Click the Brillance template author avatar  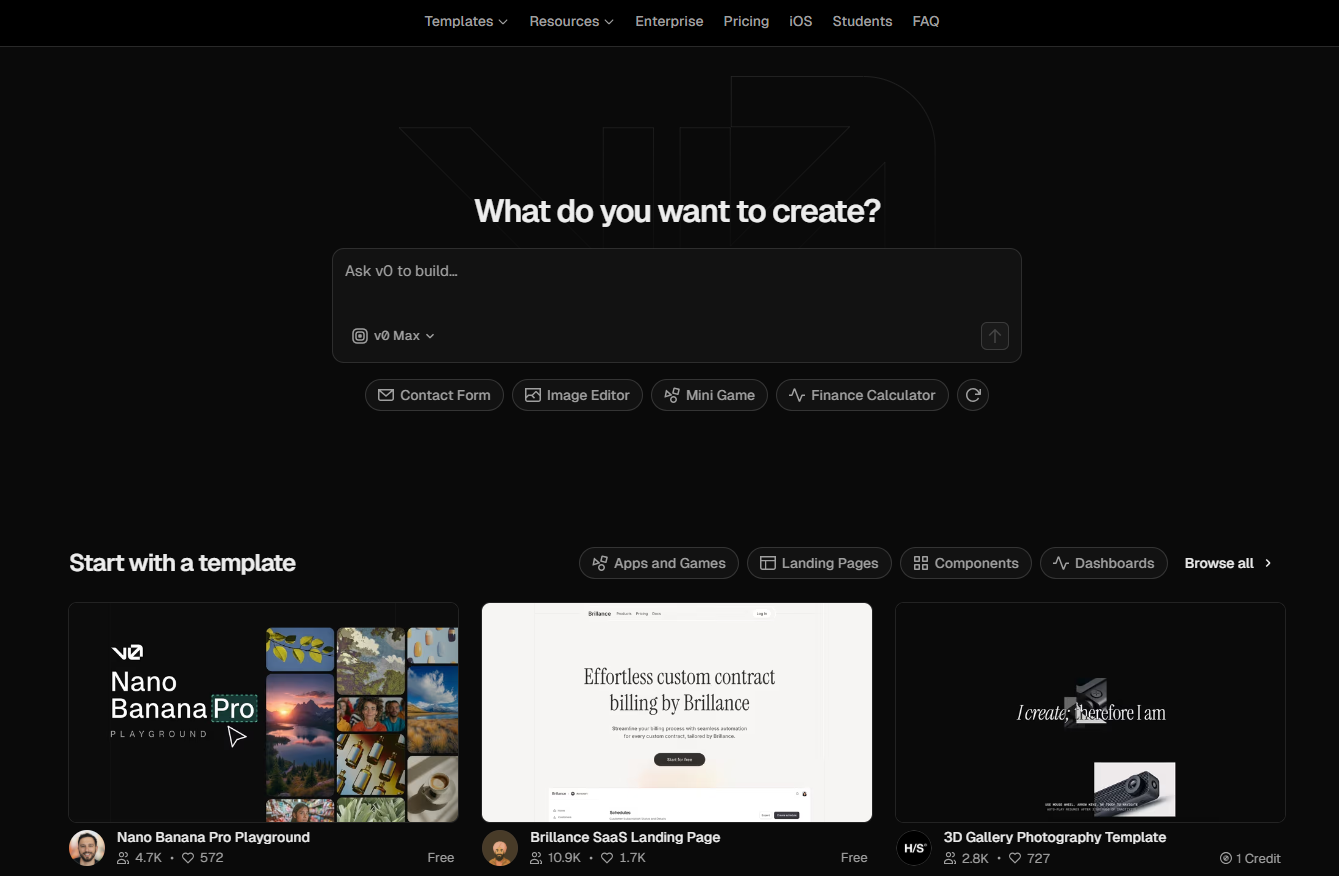click(500, 848)
